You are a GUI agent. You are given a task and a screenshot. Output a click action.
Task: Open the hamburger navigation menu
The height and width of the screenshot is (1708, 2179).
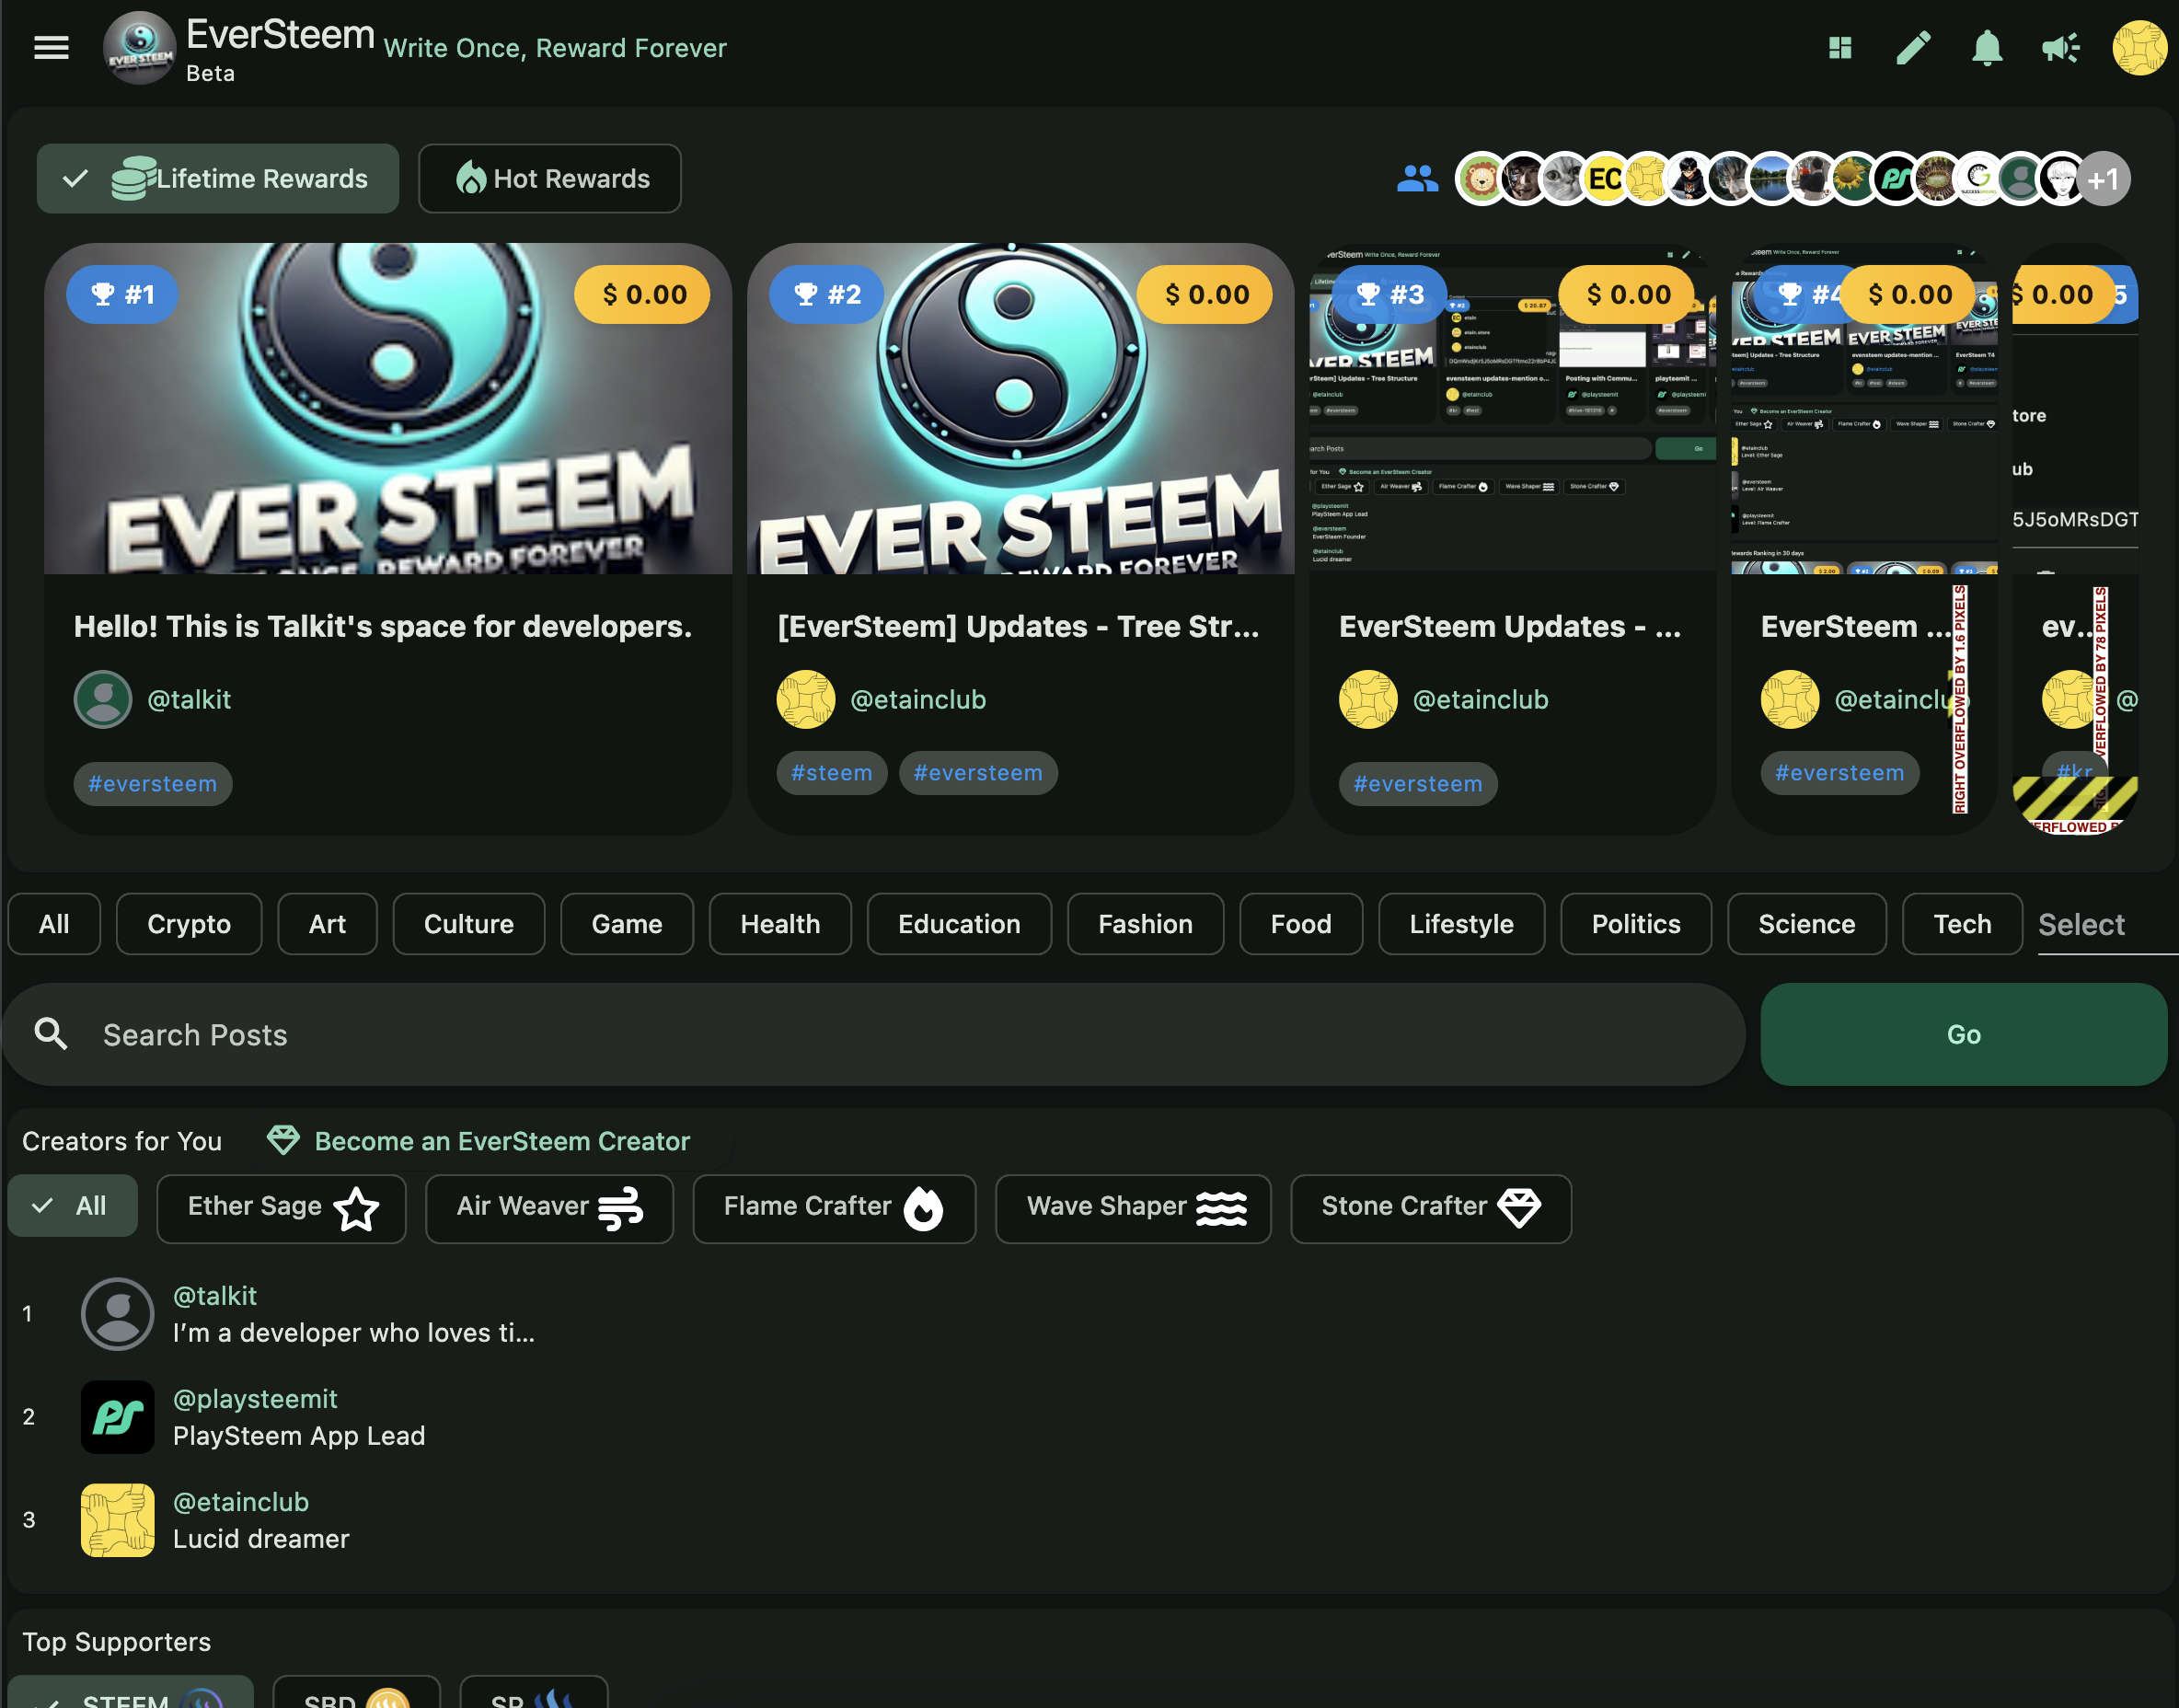[51, 47]
